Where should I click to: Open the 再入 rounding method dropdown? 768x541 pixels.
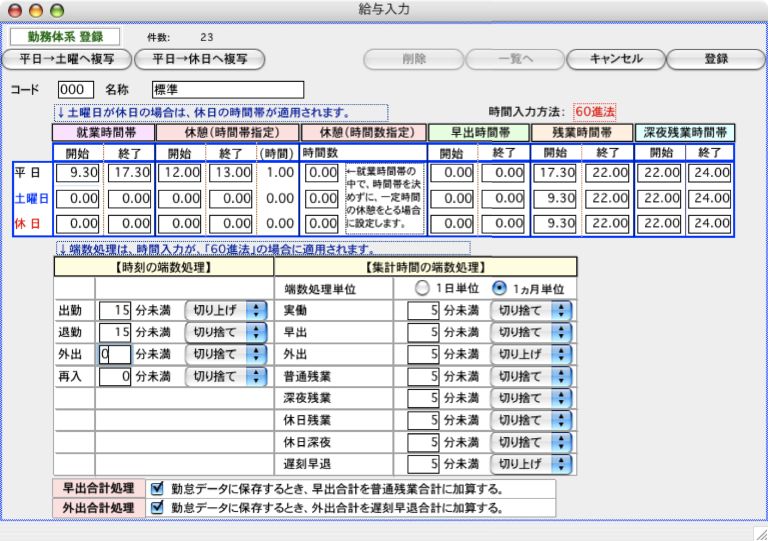pos(227,376)
